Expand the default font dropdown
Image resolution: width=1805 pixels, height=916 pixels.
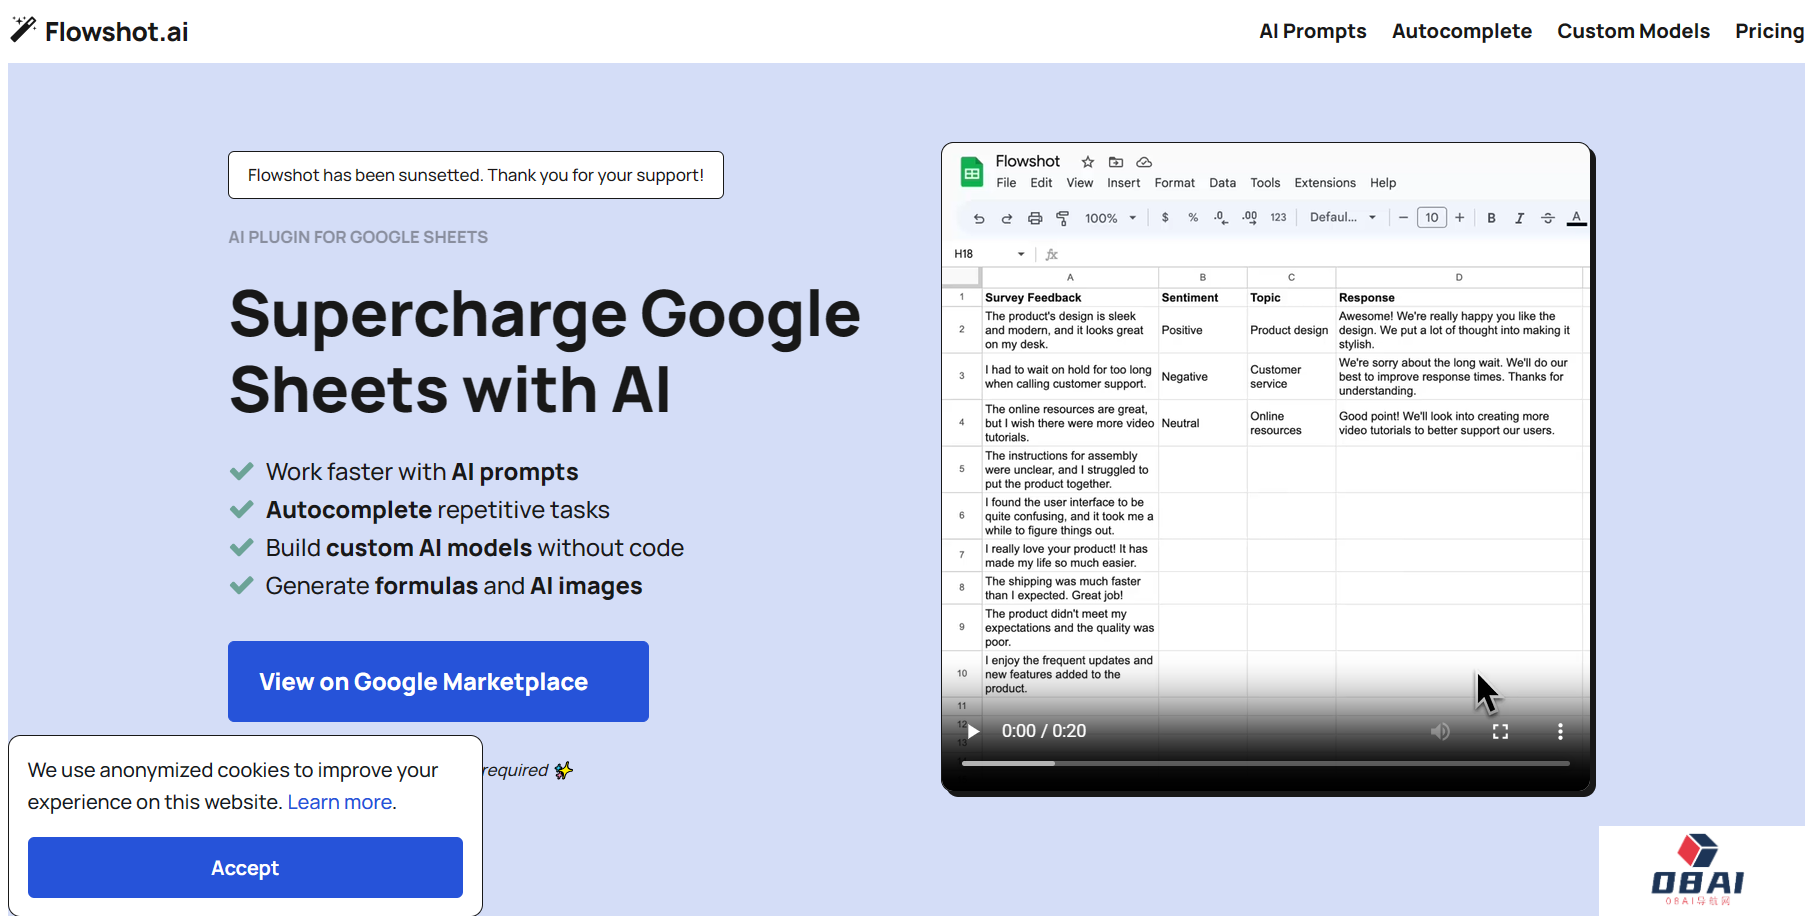click(x=1343, y=218)
